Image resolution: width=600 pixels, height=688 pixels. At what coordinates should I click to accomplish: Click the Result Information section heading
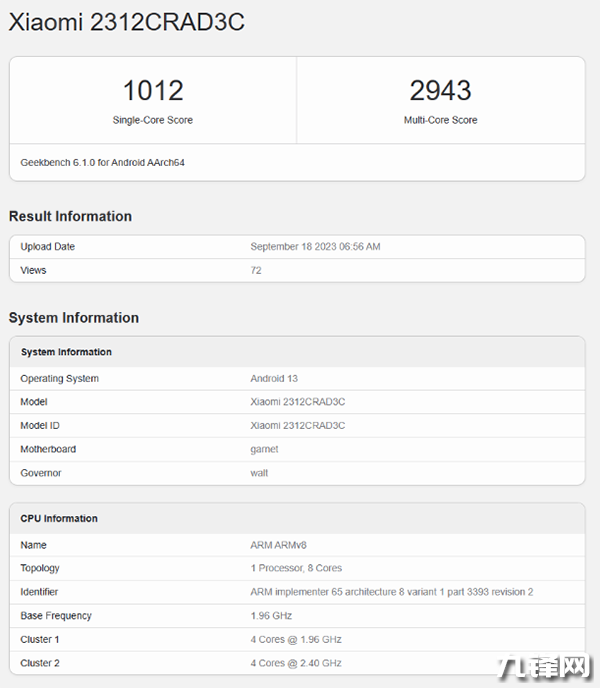tap(70, 216)
